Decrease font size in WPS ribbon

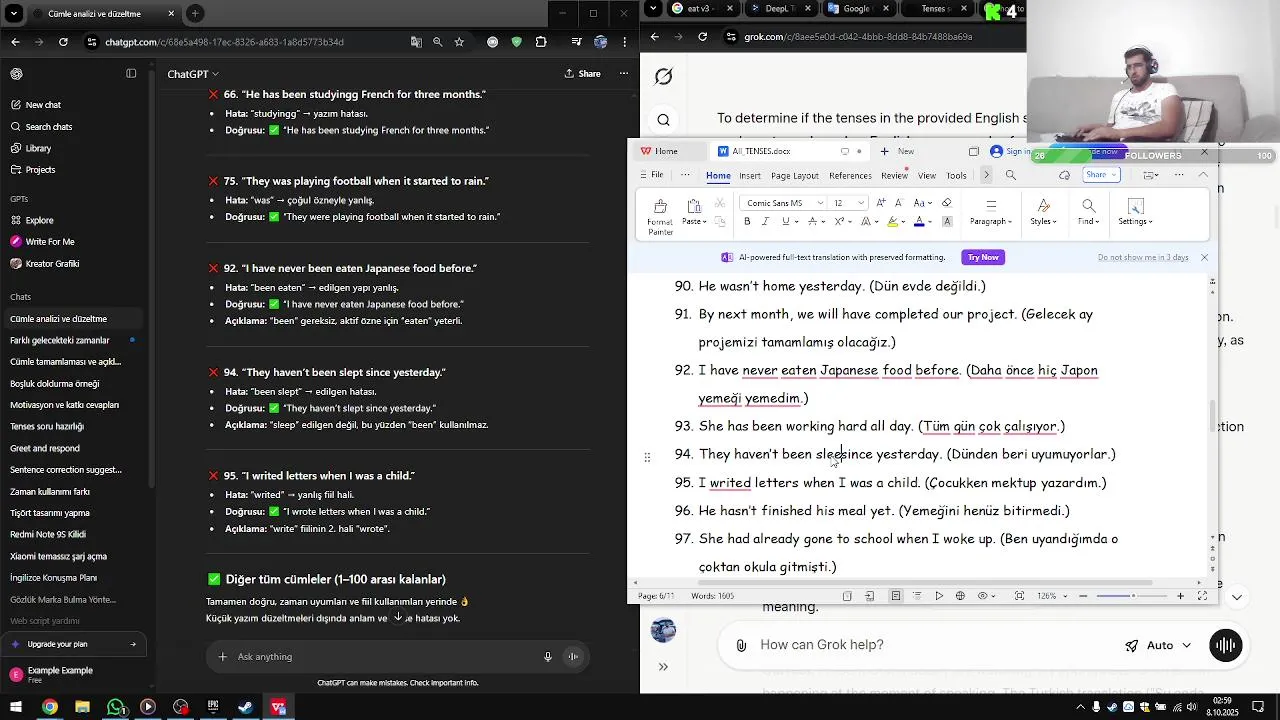tap(899, 203)
